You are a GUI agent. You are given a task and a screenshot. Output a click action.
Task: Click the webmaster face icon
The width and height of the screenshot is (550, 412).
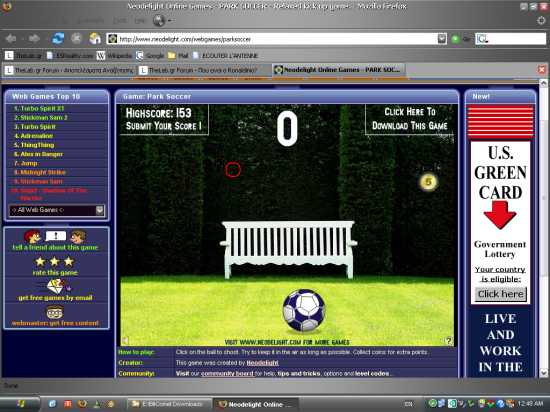tap(55, 312)
